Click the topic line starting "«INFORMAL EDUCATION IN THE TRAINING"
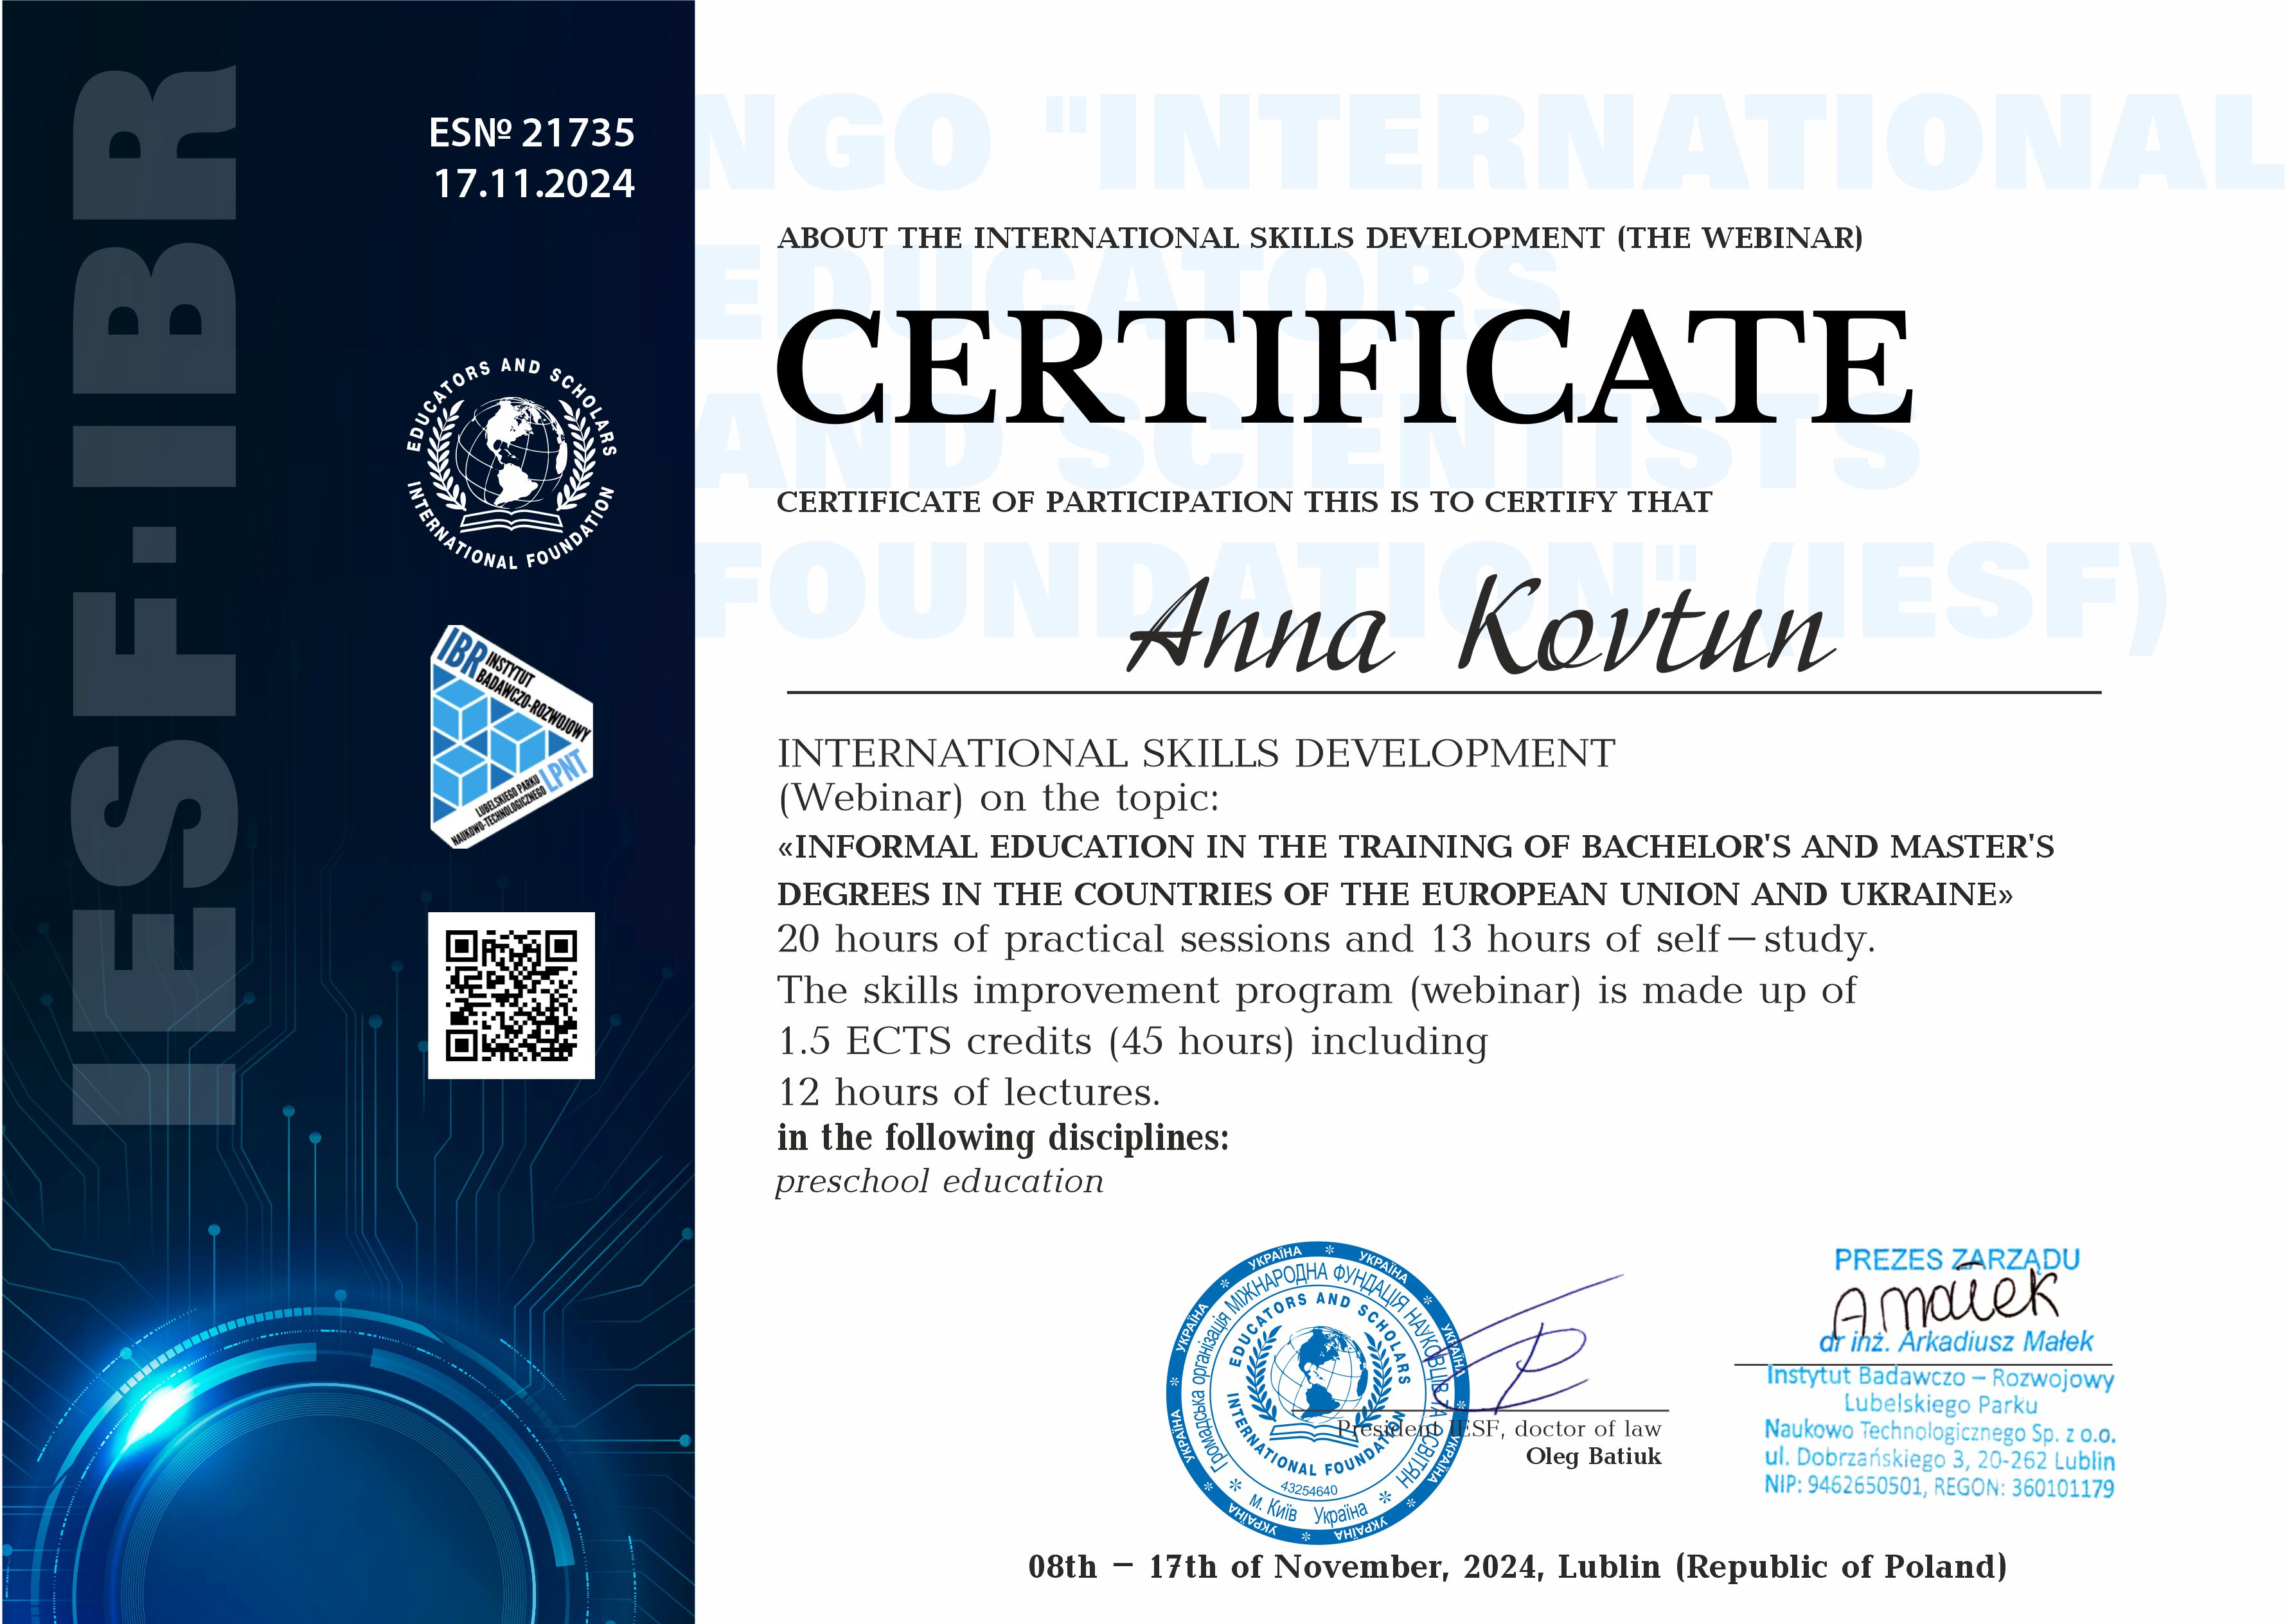Viewport: 2285px width, 1624px height. point(1415,847)
